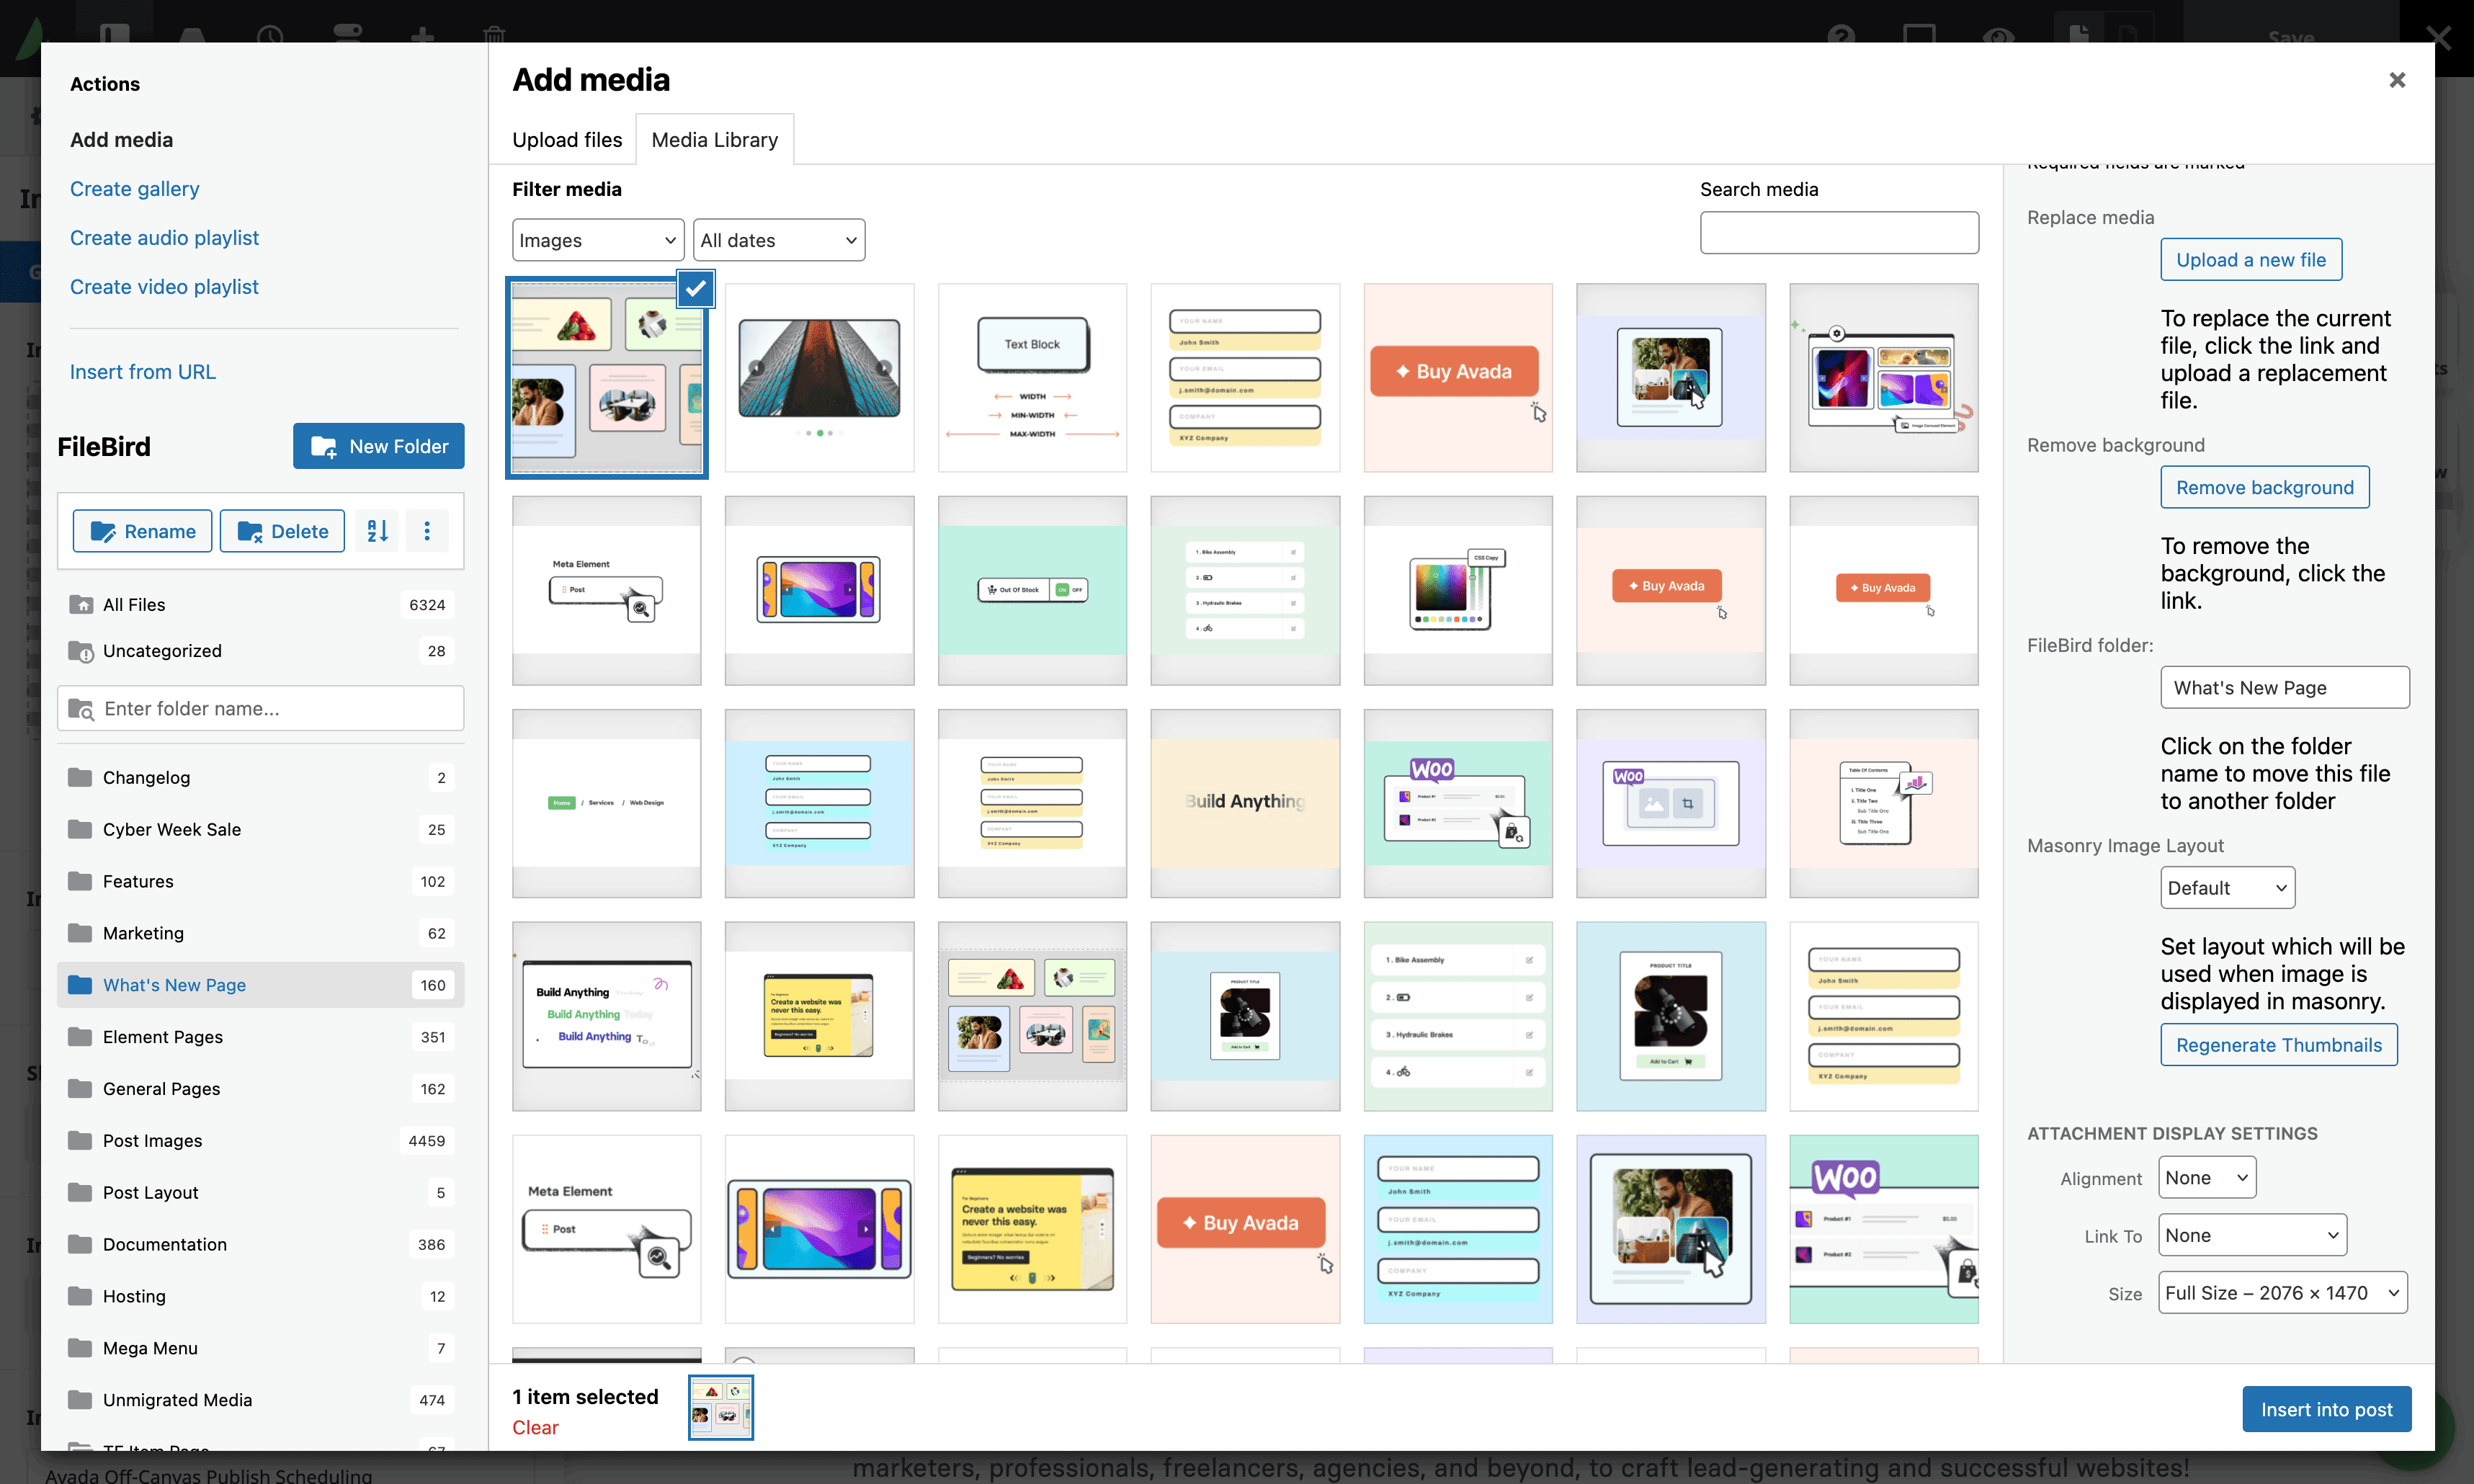
Task: Open the Size Full Size dropdown
Action: tap(2282, 1293)
